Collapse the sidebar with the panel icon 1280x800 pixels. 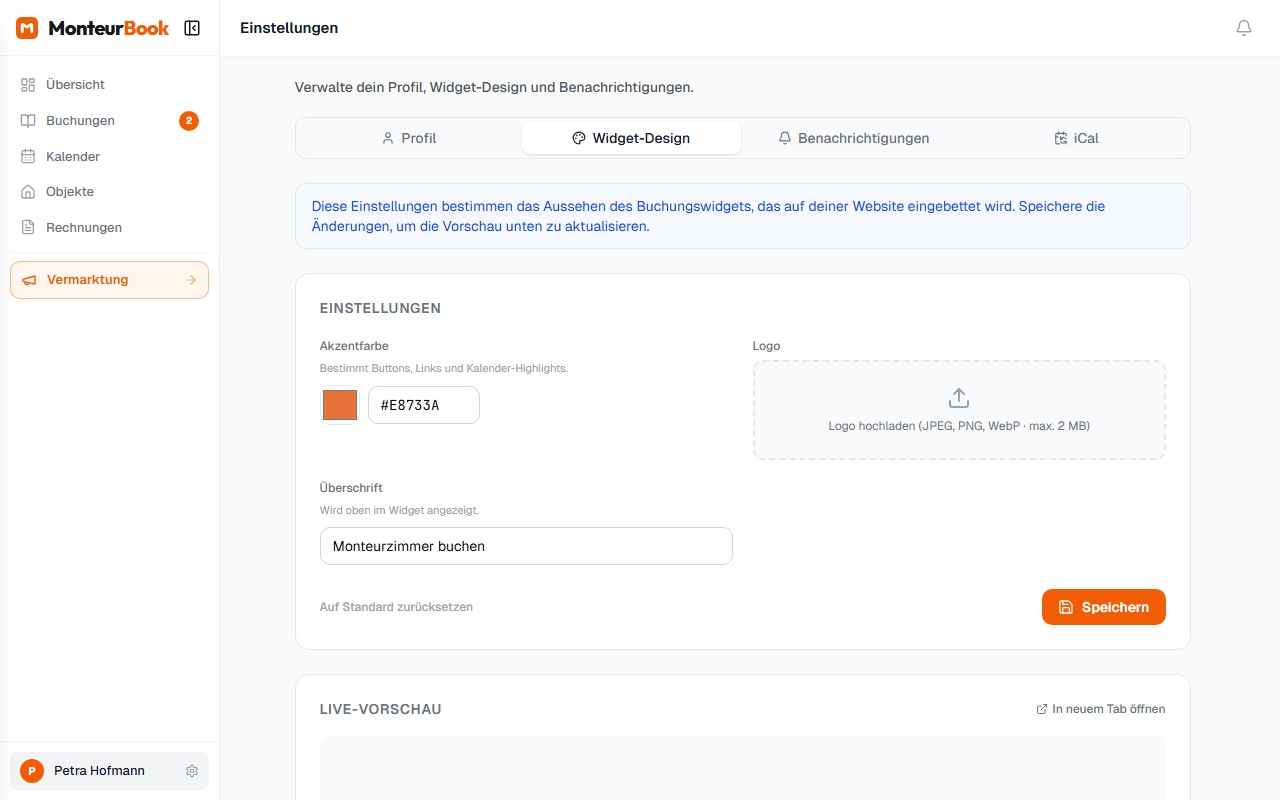pos(192,28)
